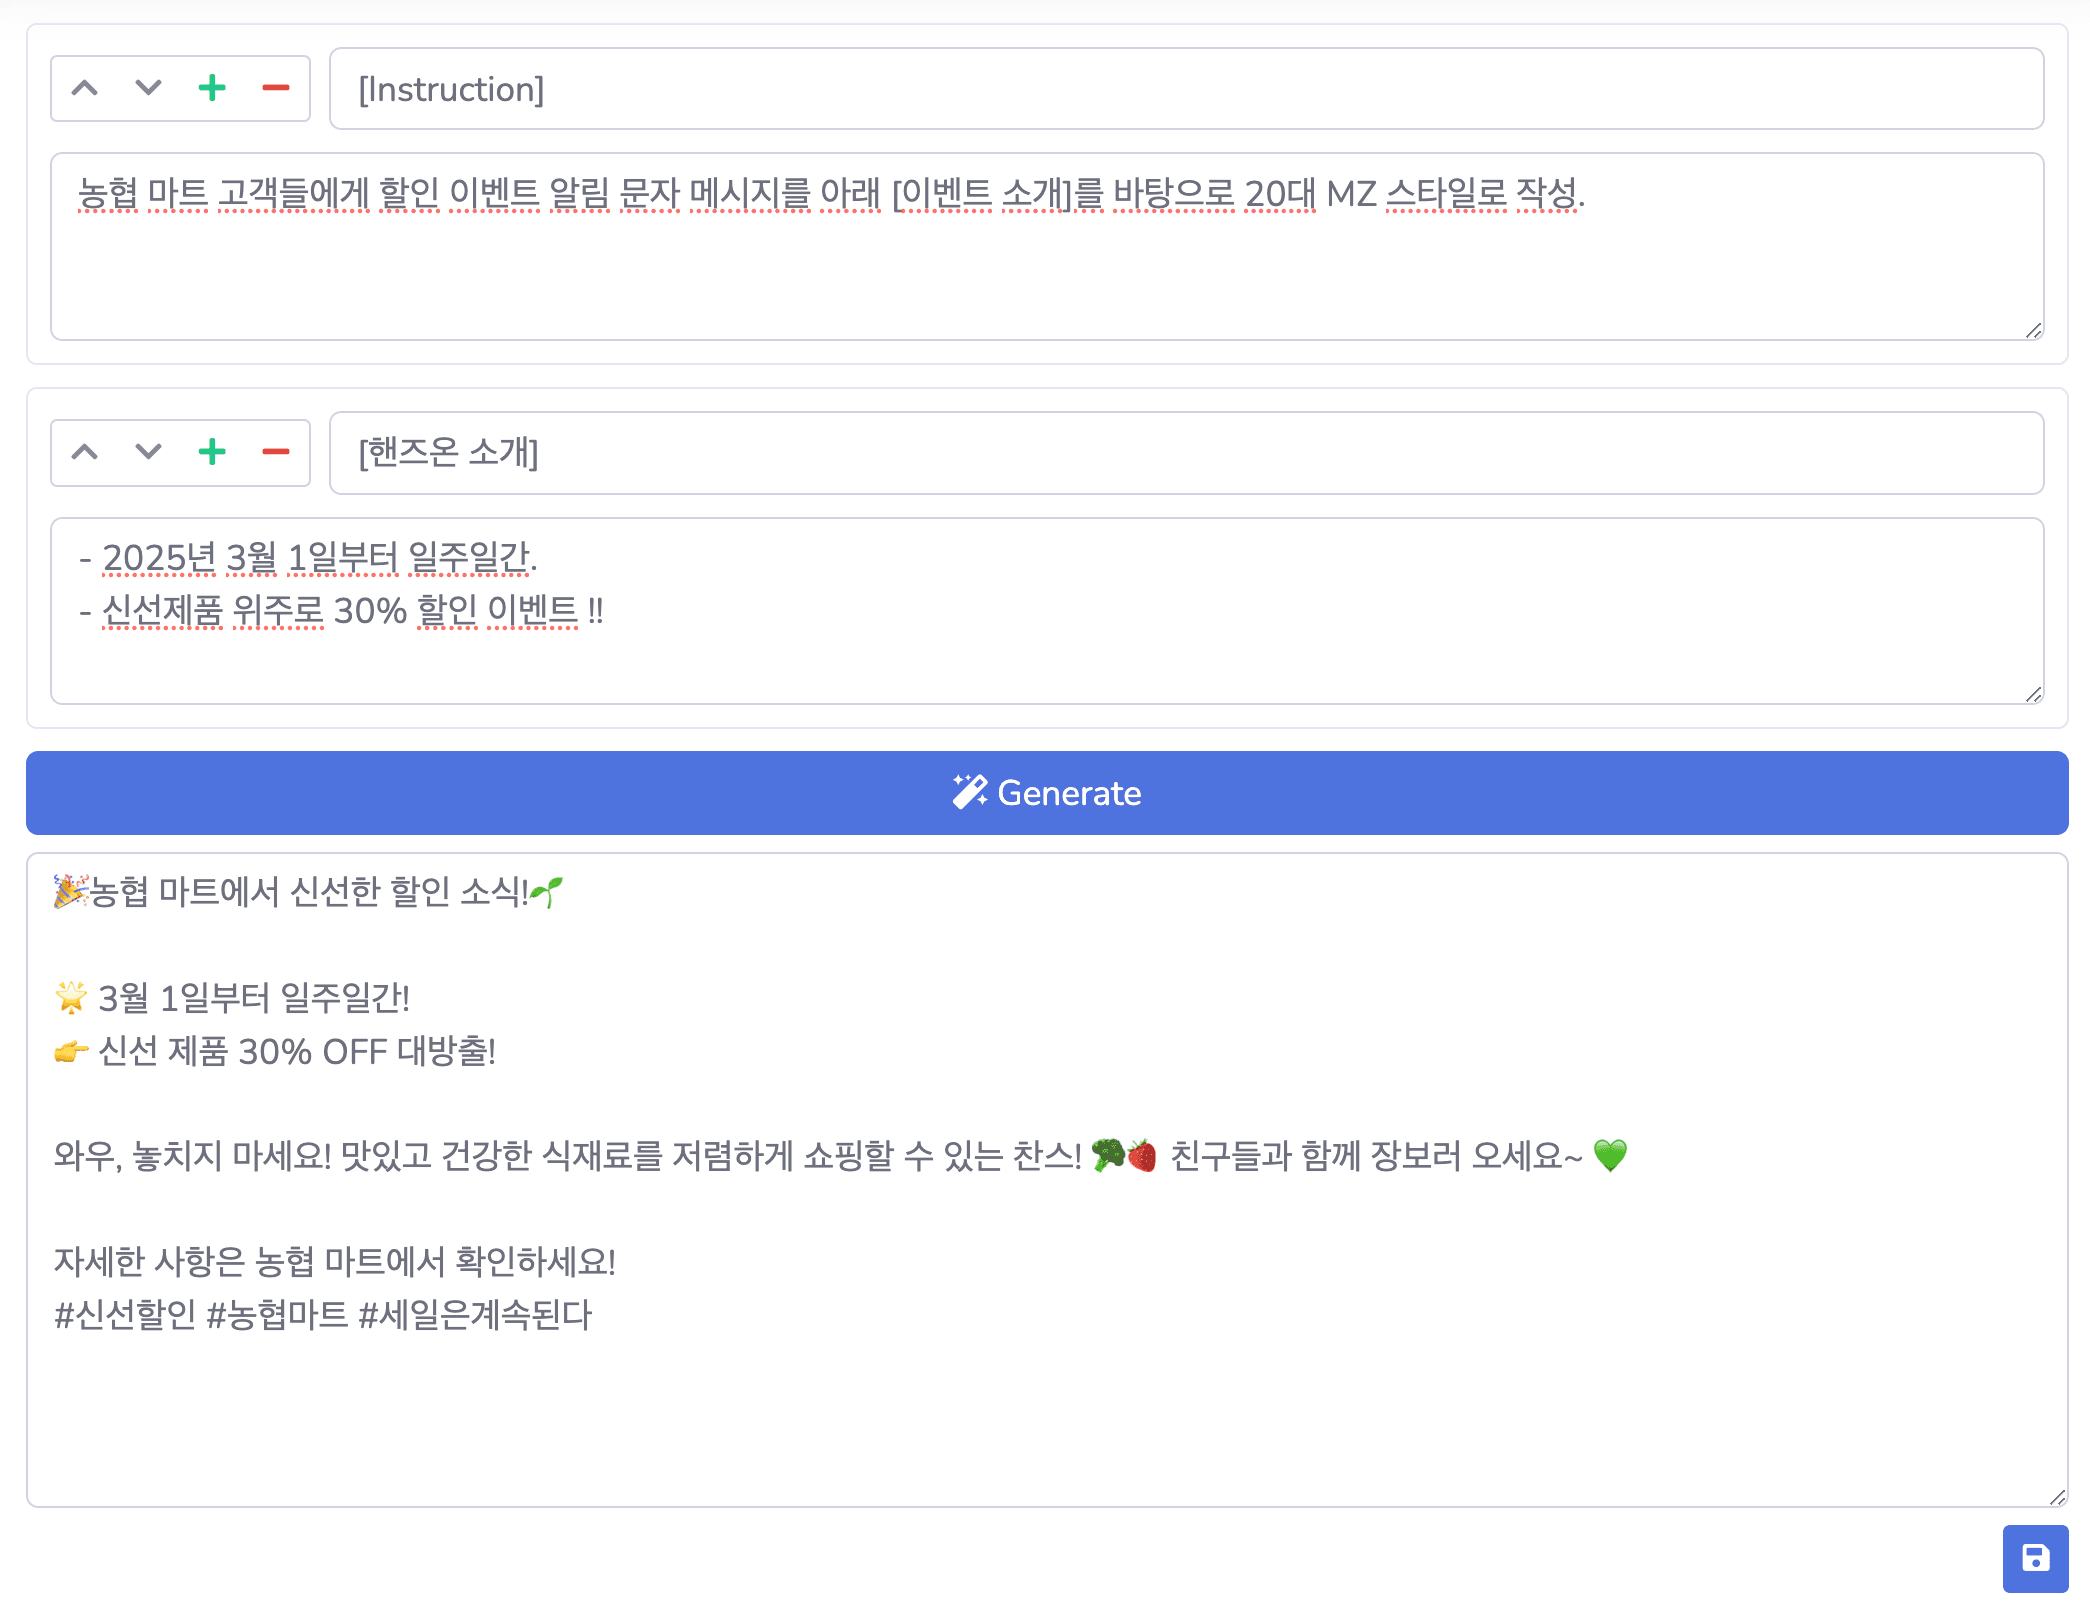This screenshot has height=1608, width=2090.
Task: Click the text '자세한 사항은 농협 마트에서 확인하세요!'
Action: 335,1261
